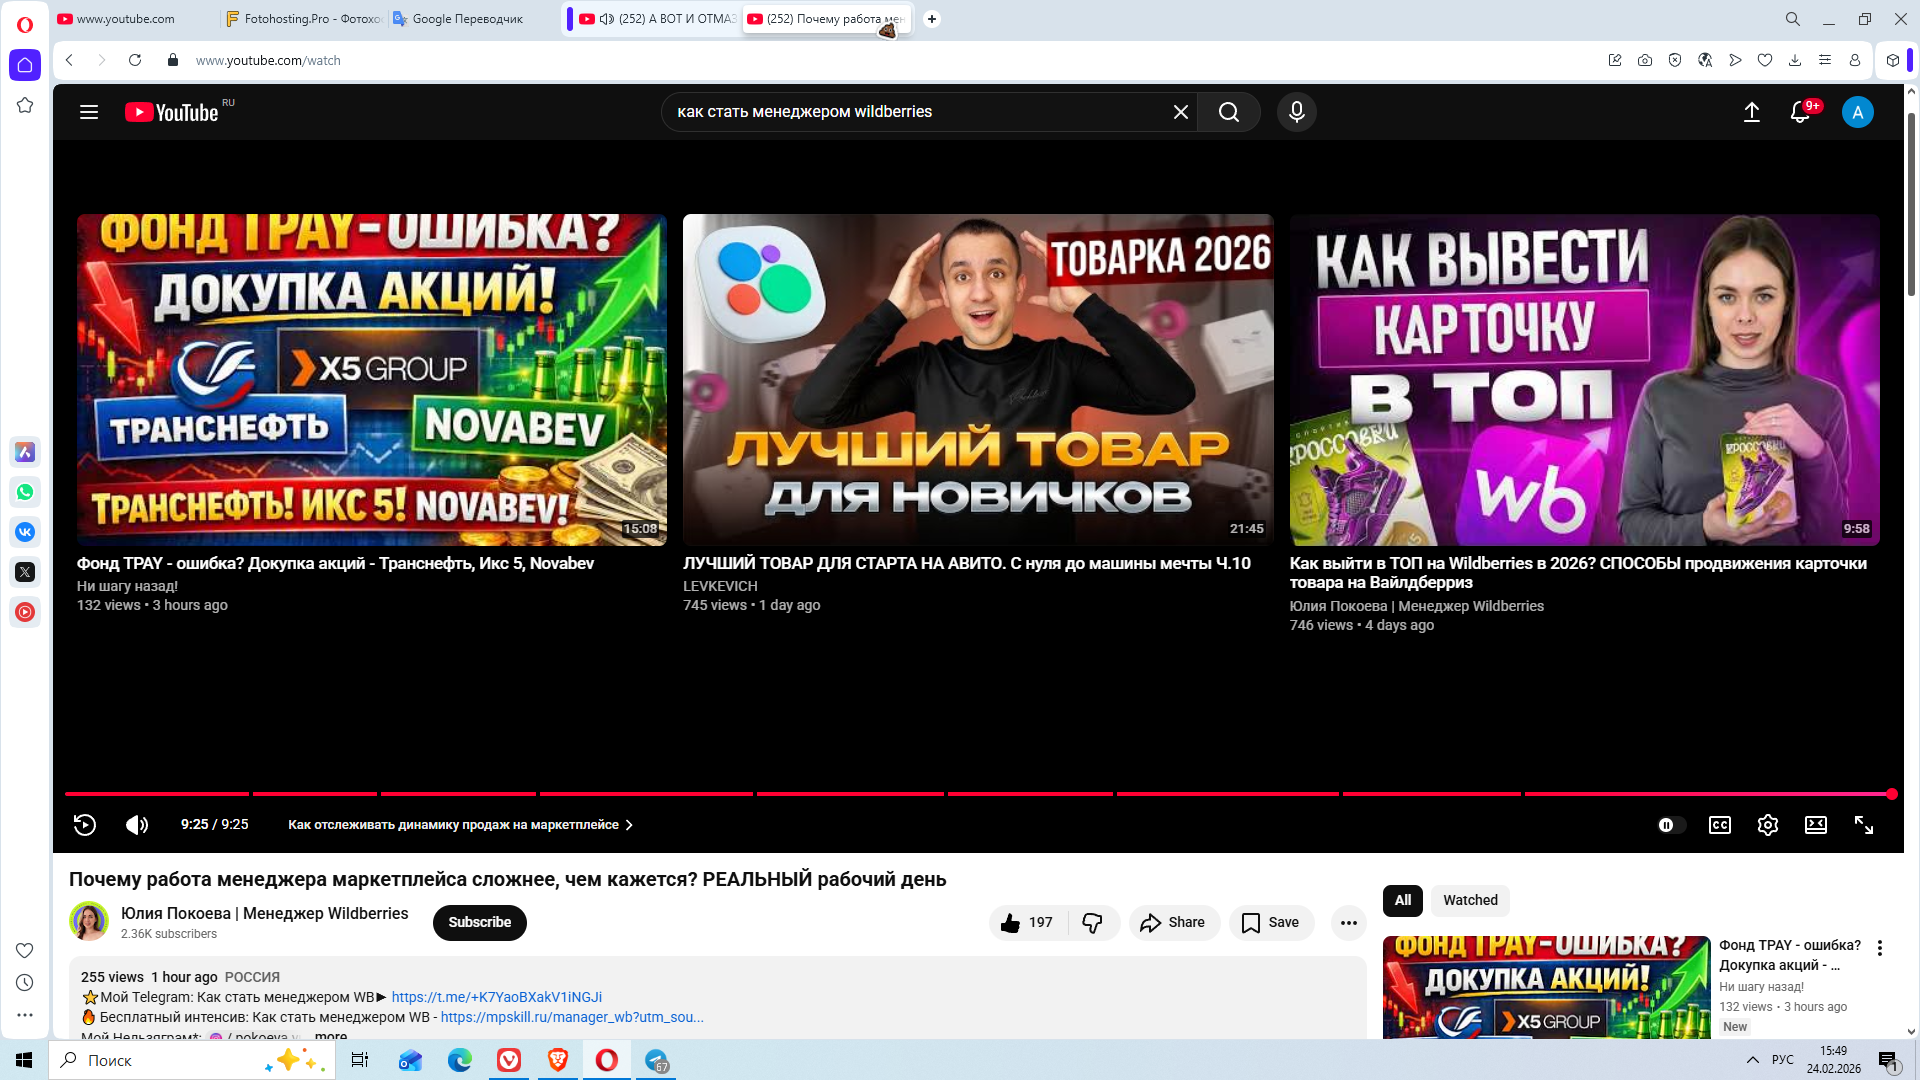Subscribe to Юлия Покоева channel
This screenshot has width=1920, height=1080.
click(479, 922)
